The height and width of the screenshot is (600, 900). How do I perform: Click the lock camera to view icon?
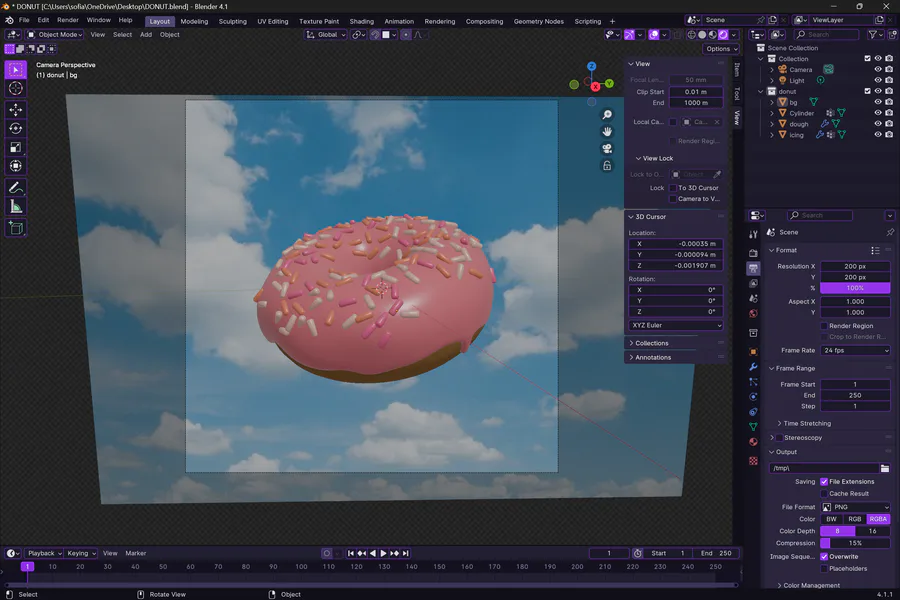(607, 166)
